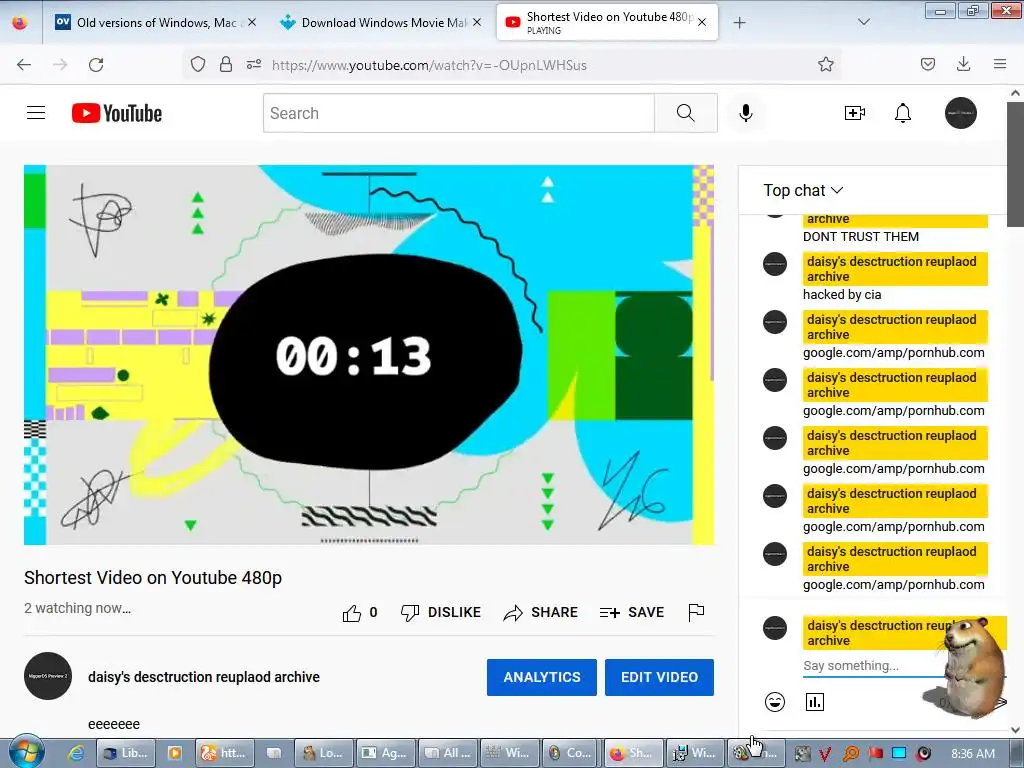Click the channel avatar below the video
The height and width of the screenshot is (768, 1024).
pyautogui.click(x=48, y=676)
